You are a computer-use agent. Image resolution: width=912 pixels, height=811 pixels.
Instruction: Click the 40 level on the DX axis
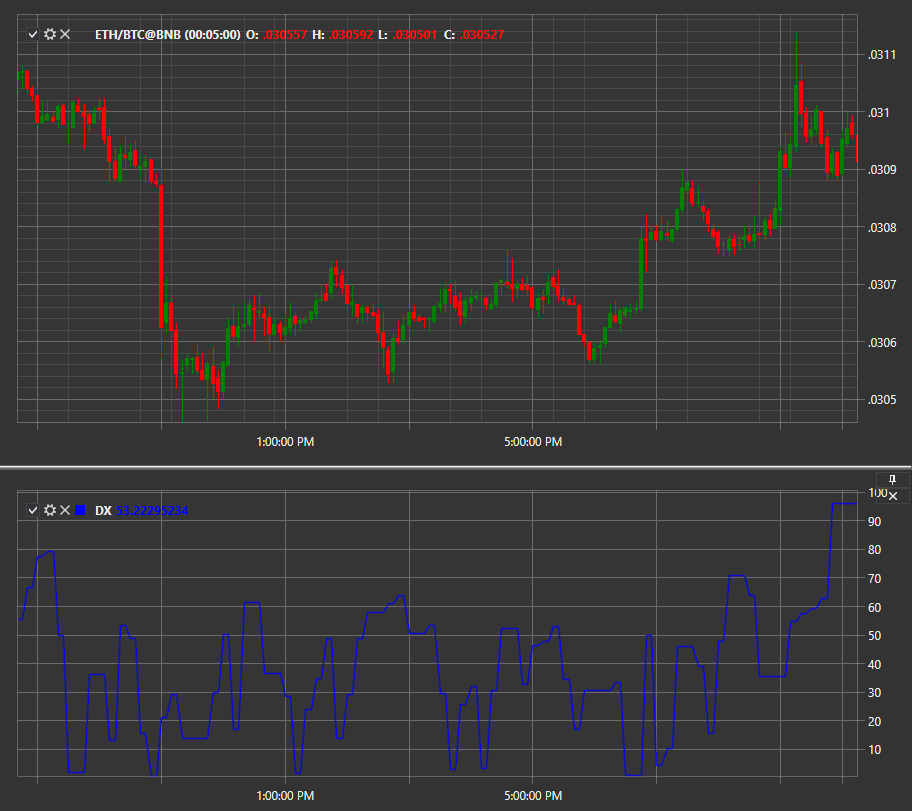[x=874, y=664]
